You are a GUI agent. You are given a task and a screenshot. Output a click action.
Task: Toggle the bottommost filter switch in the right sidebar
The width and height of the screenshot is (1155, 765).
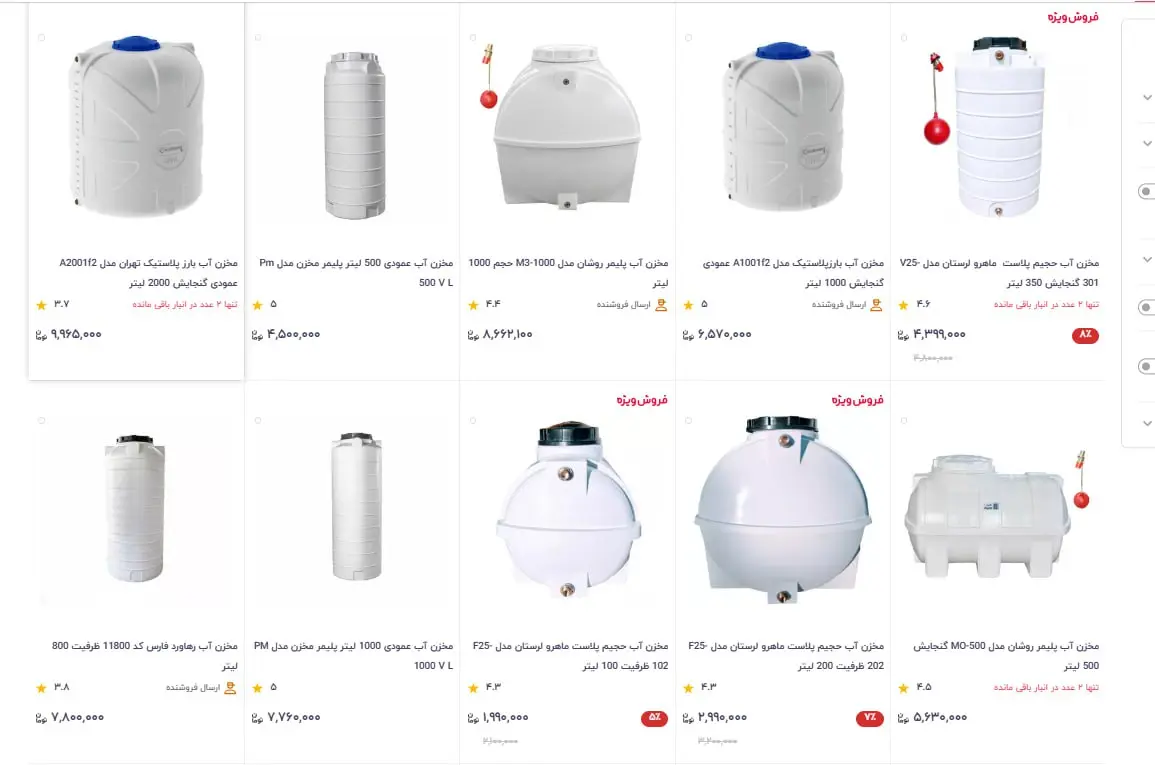[x=1146, y=366]
